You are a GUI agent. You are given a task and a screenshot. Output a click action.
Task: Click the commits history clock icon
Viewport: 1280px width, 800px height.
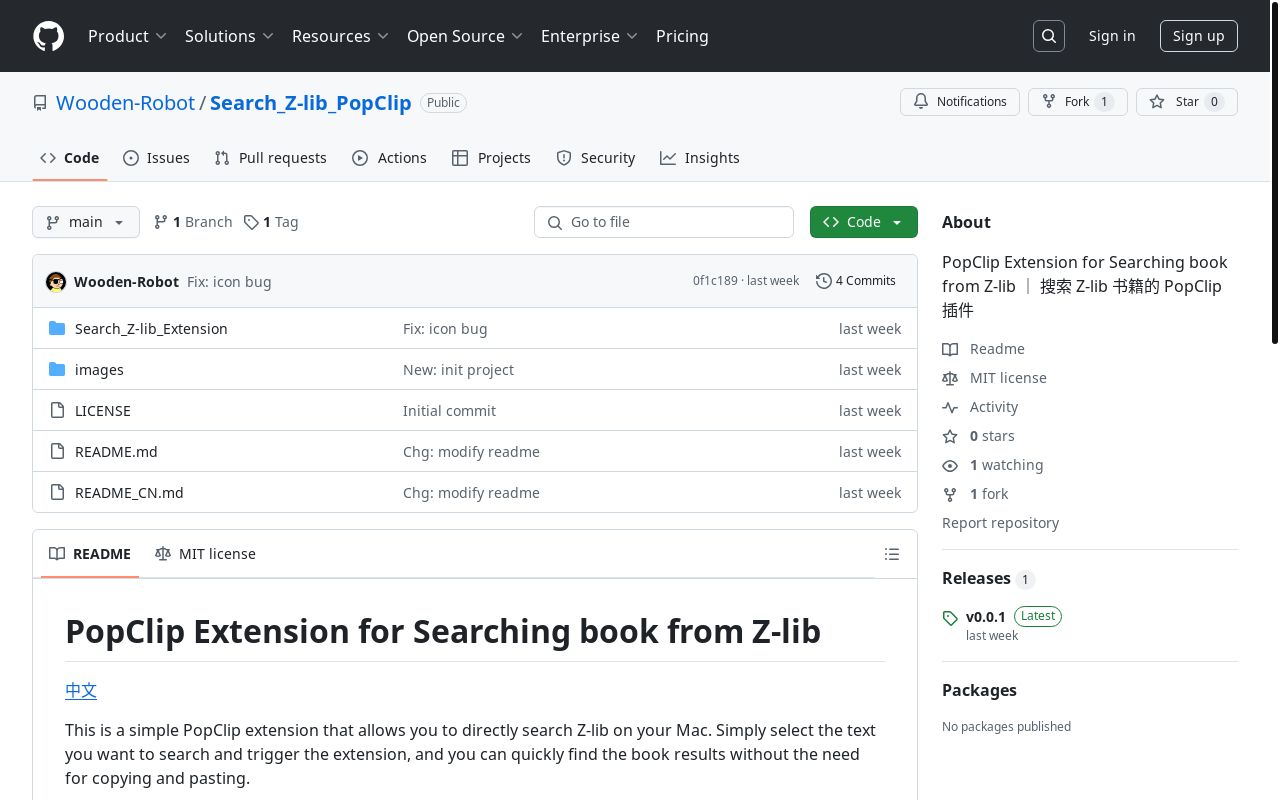pyautogui.click(x=823, y=281)
